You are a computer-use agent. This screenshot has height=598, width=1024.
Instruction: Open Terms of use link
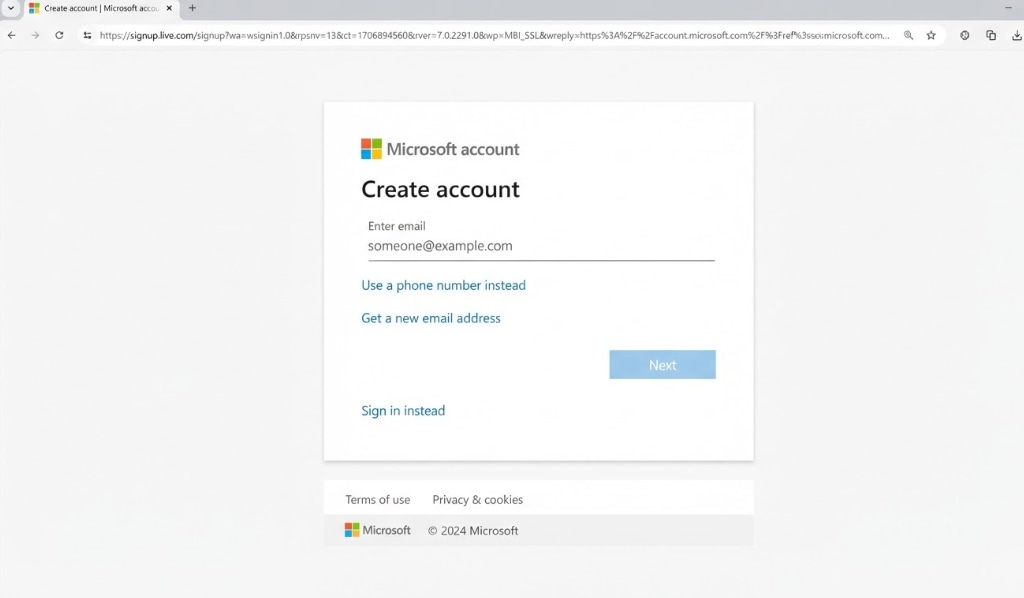(377, 499)
